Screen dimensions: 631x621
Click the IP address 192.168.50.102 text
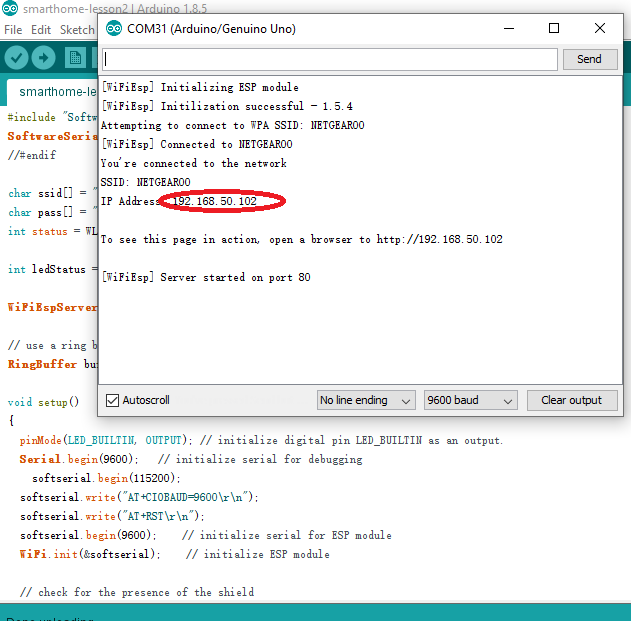pyautogui.click(x=215, y=201)
